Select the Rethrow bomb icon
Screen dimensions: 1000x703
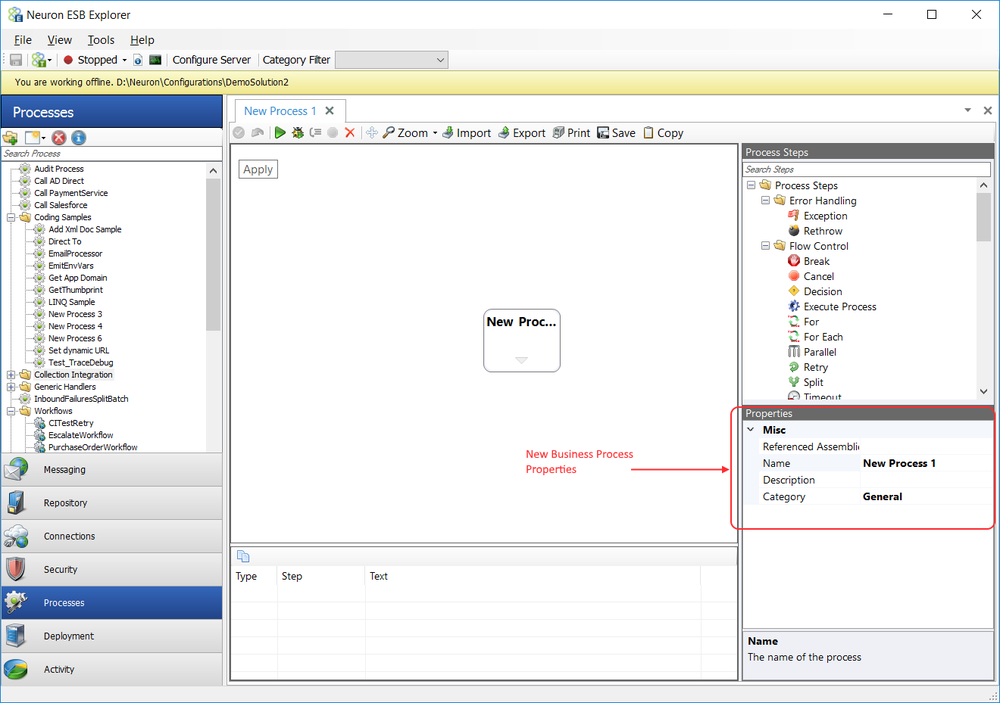point(793,231)
